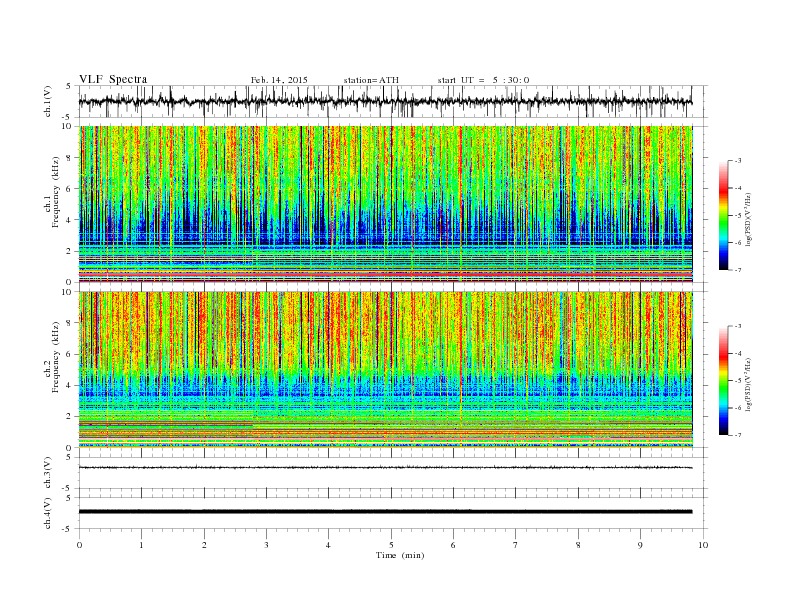
Task: Click the "8" kHz tick on ch.1 frequency axis
Action: tap(69, 158)
